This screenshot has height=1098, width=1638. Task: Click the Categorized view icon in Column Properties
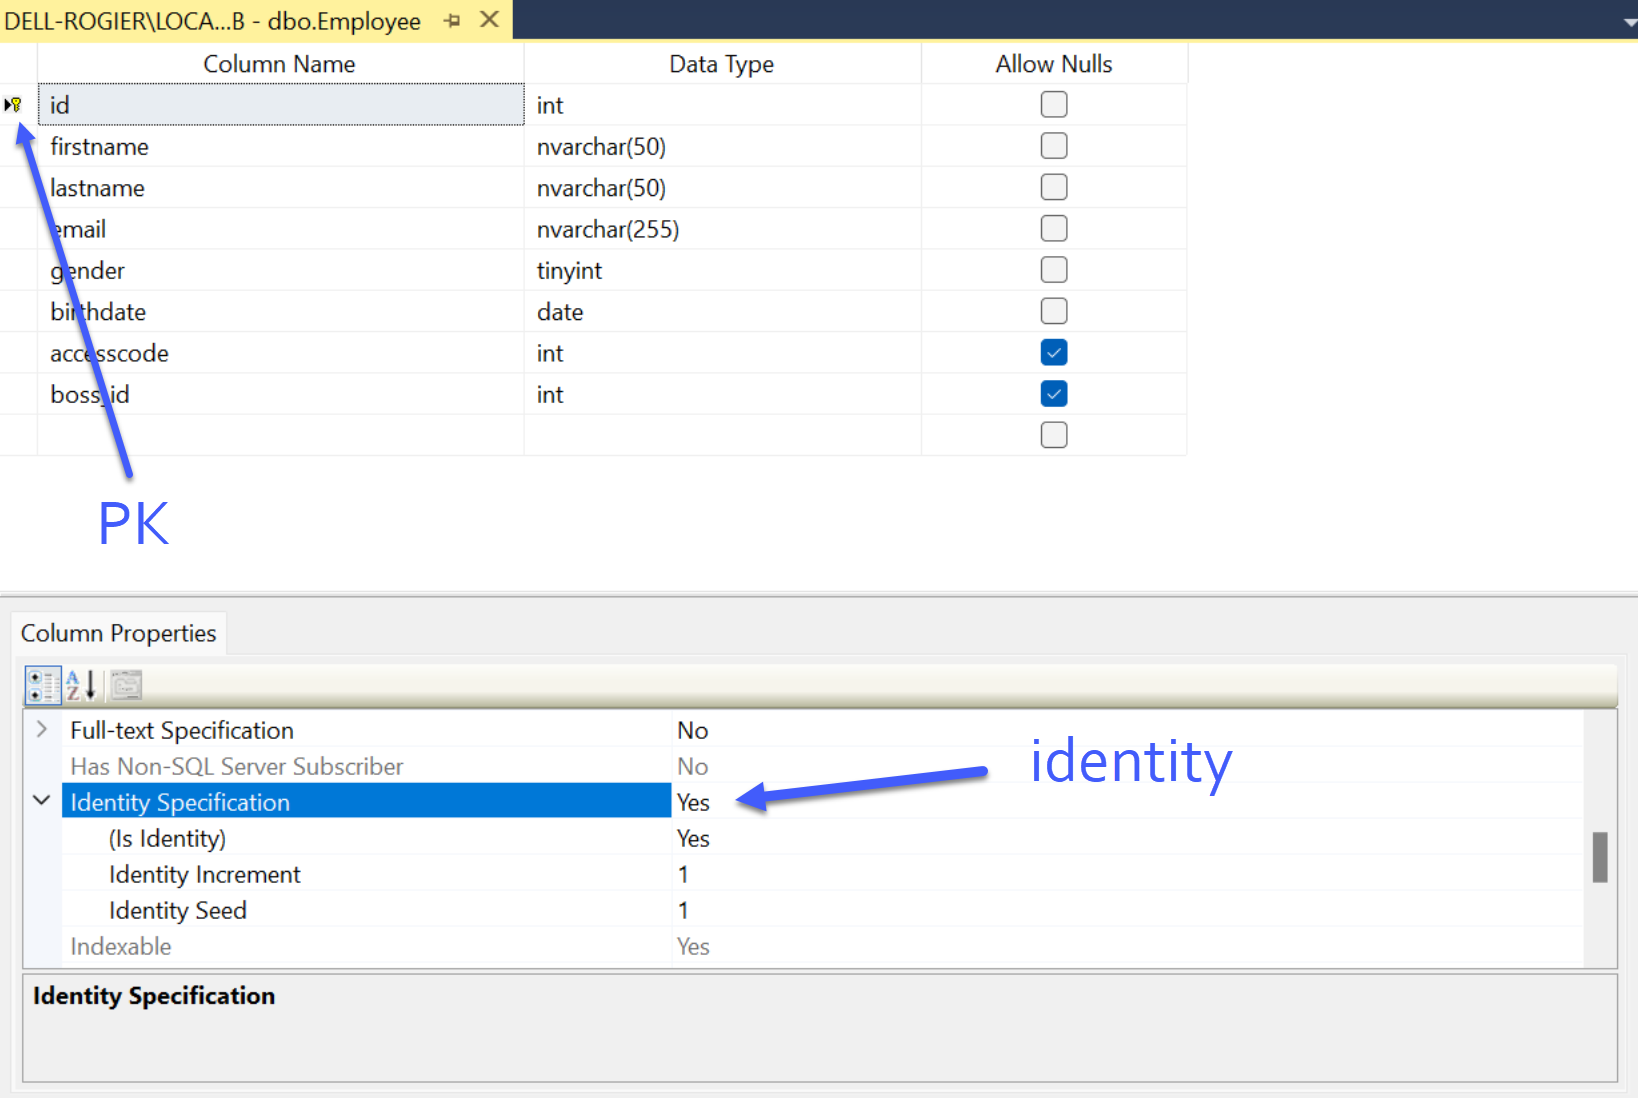click(x=42, y=686)
